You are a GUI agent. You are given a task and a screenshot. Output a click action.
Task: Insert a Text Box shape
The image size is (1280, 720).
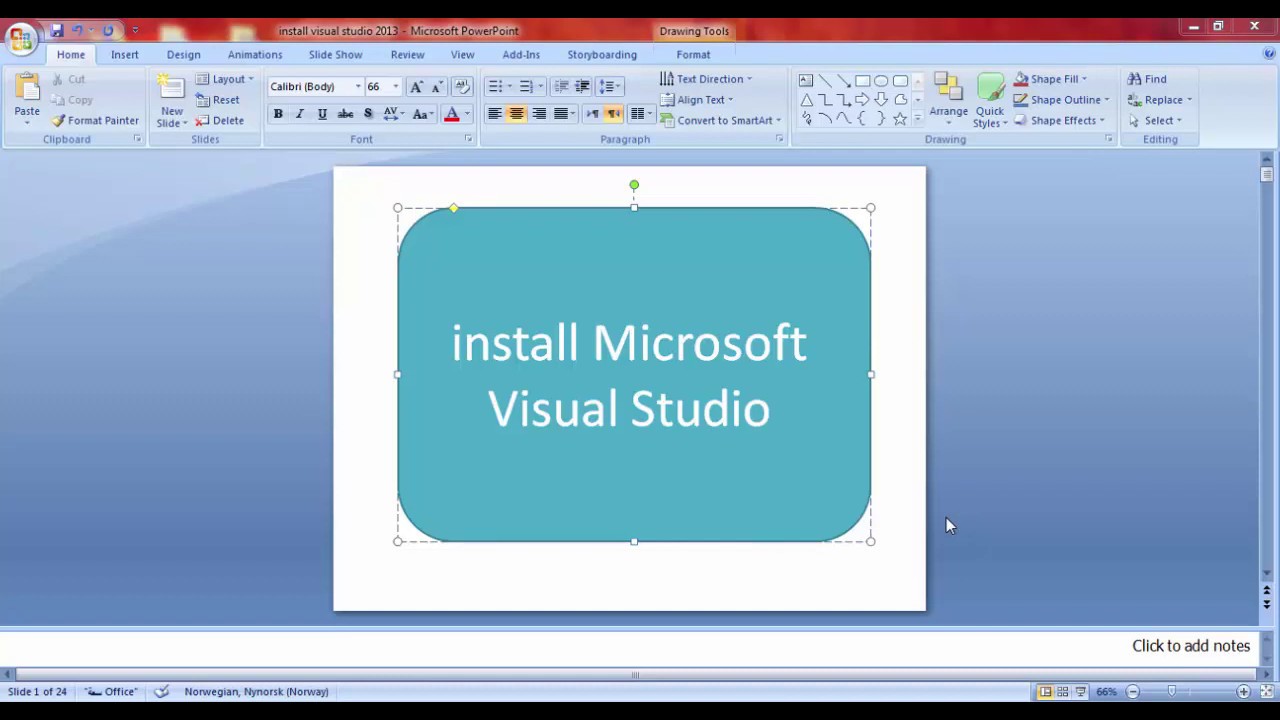806,81
